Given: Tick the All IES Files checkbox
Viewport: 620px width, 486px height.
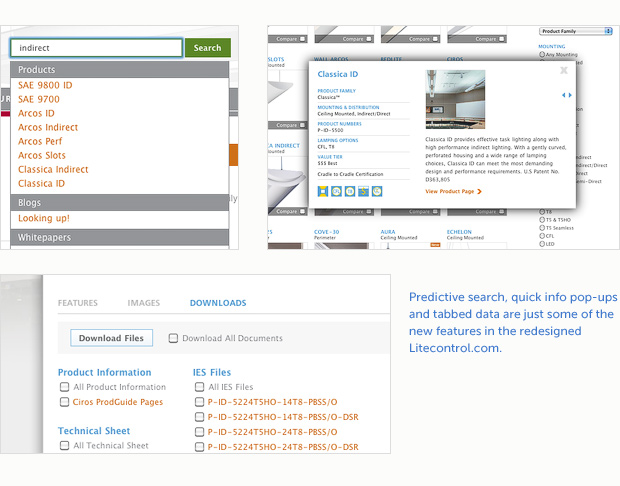Looking at the screenshot, I should coord(199,386).
